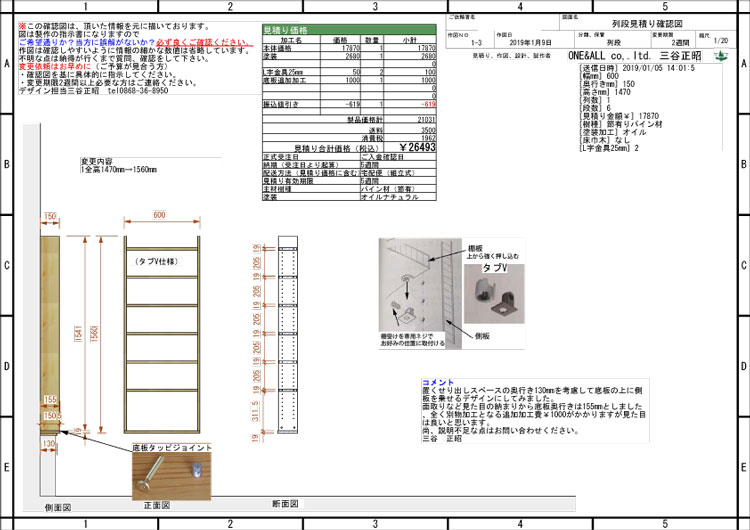Select ONE&ALL co,.ltd. 三谷正昭 text
750x530 pixels.
[x=635, y=55]
